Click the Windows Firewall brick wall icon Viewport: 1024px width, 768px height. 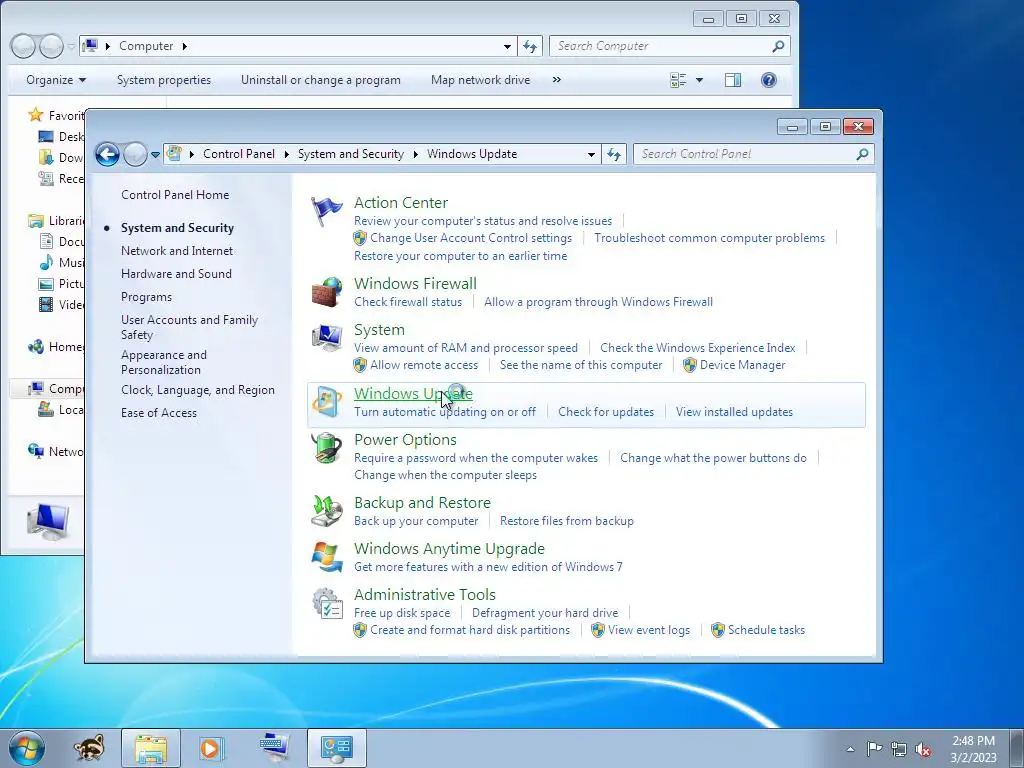(x=327, y=292)
